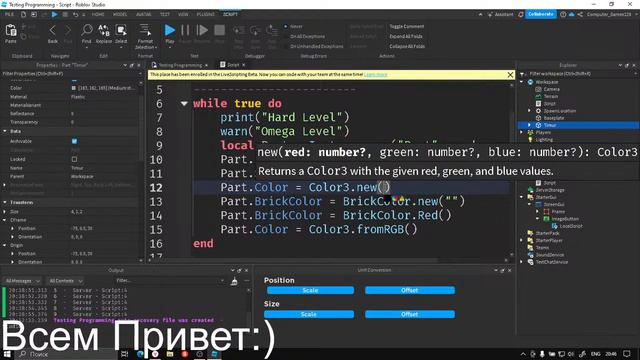Select the Camera item in Explorer

tap(548, 89)
